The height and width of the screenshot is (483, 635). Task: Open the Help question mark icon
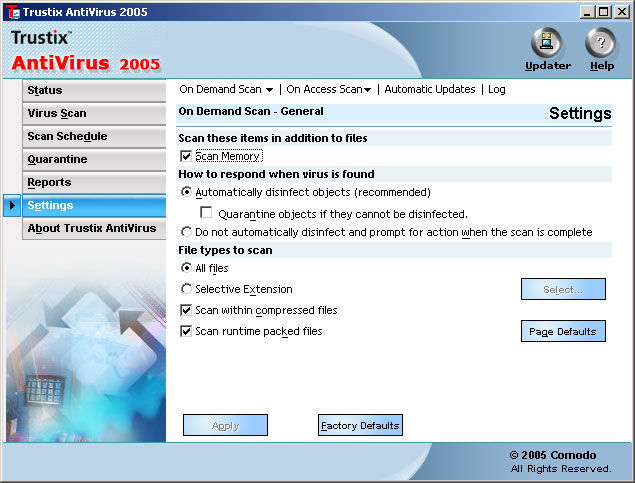click(x=601, y=43)
